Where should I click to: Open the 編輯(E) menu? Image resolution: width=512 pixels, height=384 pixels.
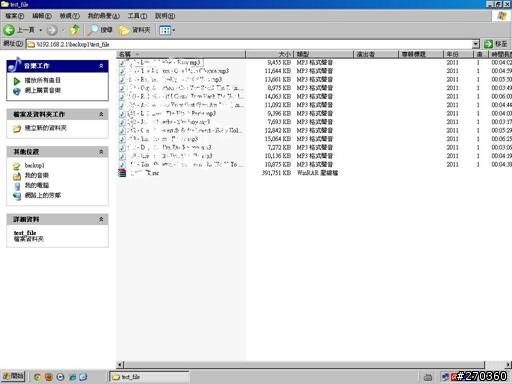(x=42, y=16)
